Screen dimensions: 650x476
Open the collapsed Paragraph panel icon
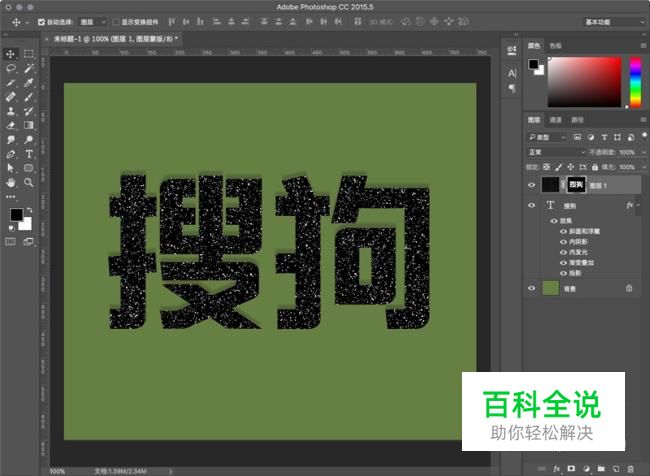click(512, 88)
